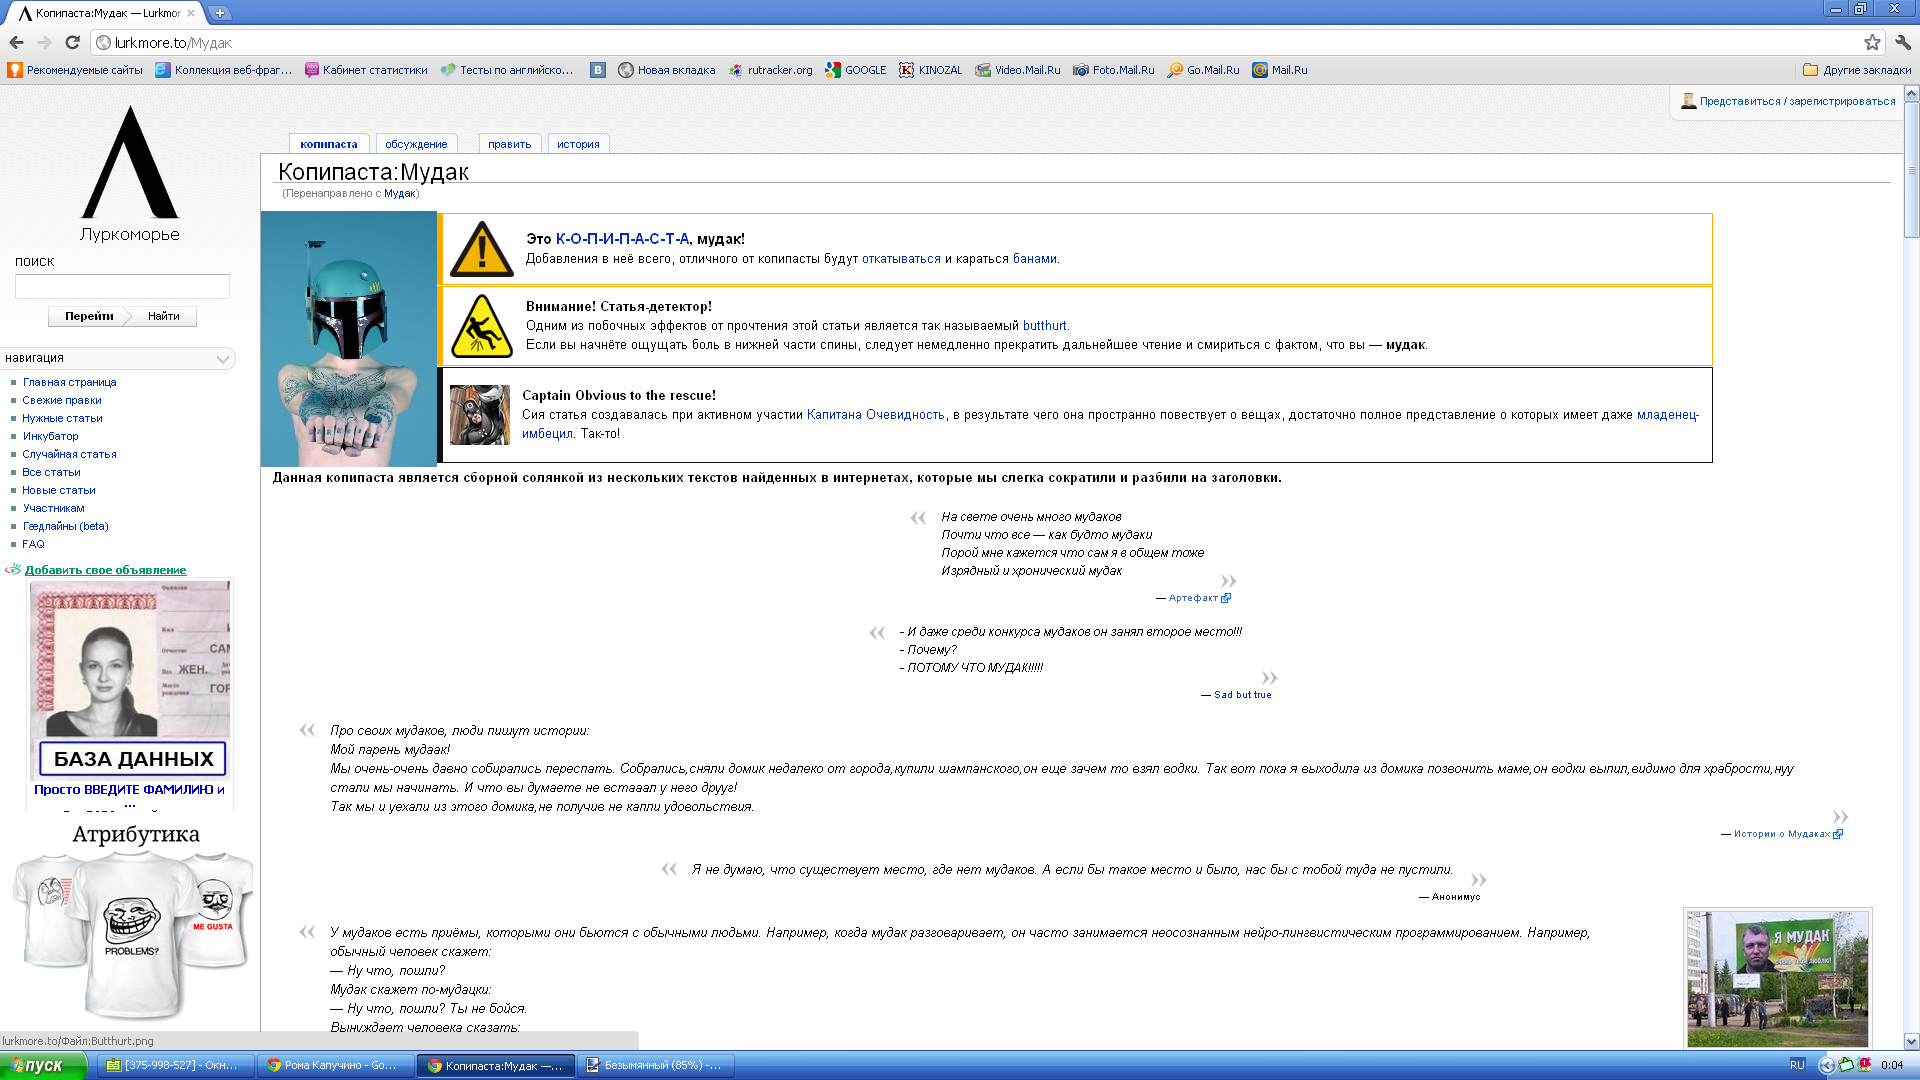Viewport: 1920px width, 1080px height.
Task: Open the Foto.Mail.Ru bookmark
Action: coord(1114,70)
